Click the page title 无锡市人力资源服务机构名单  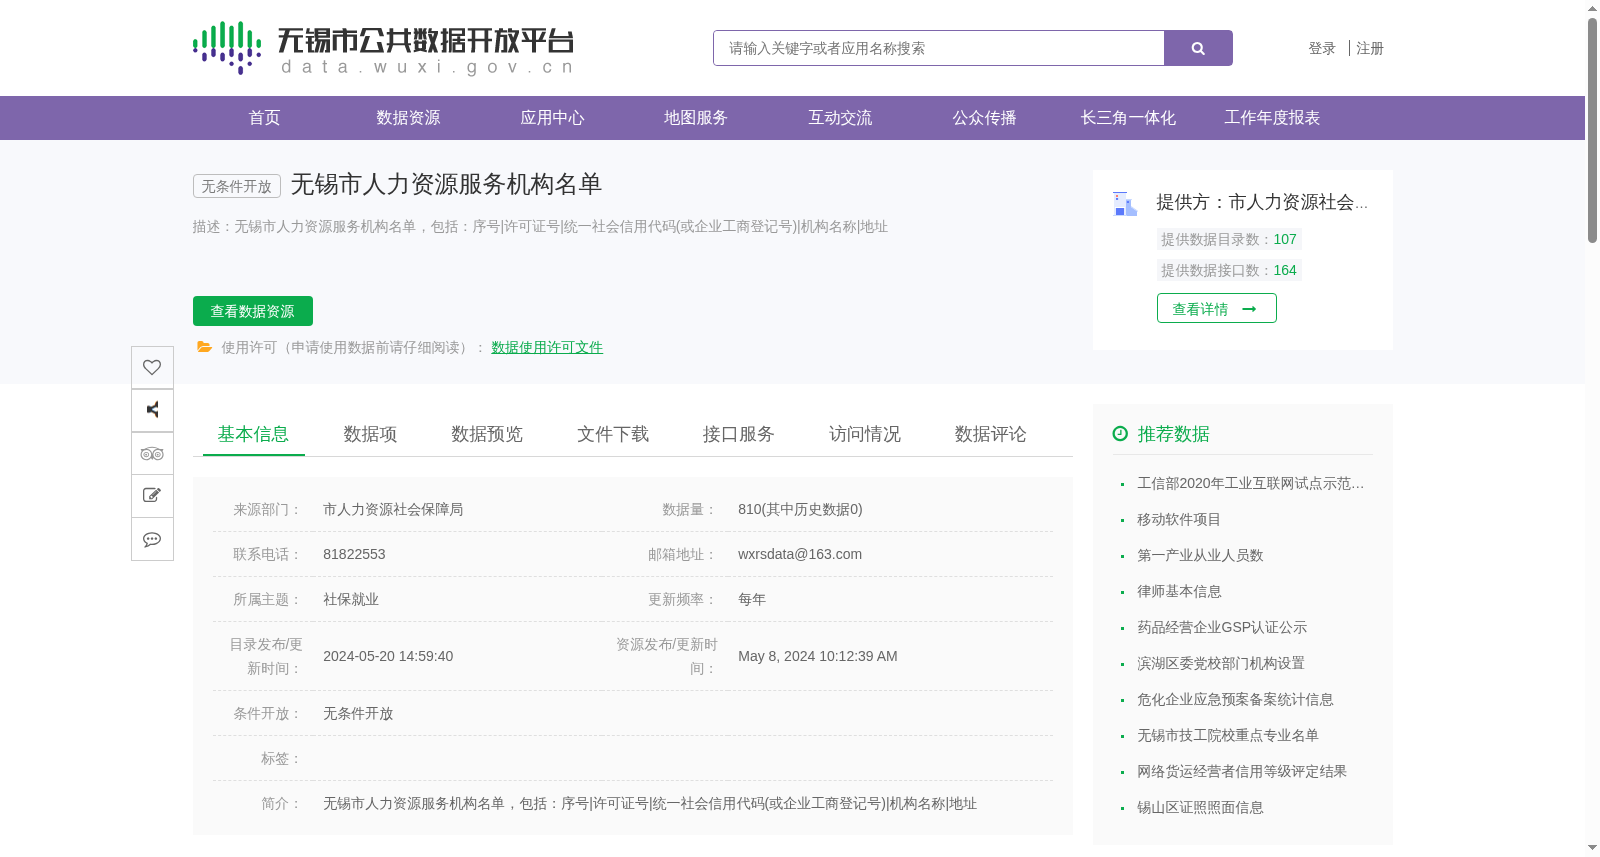click(x=446, y=185)
